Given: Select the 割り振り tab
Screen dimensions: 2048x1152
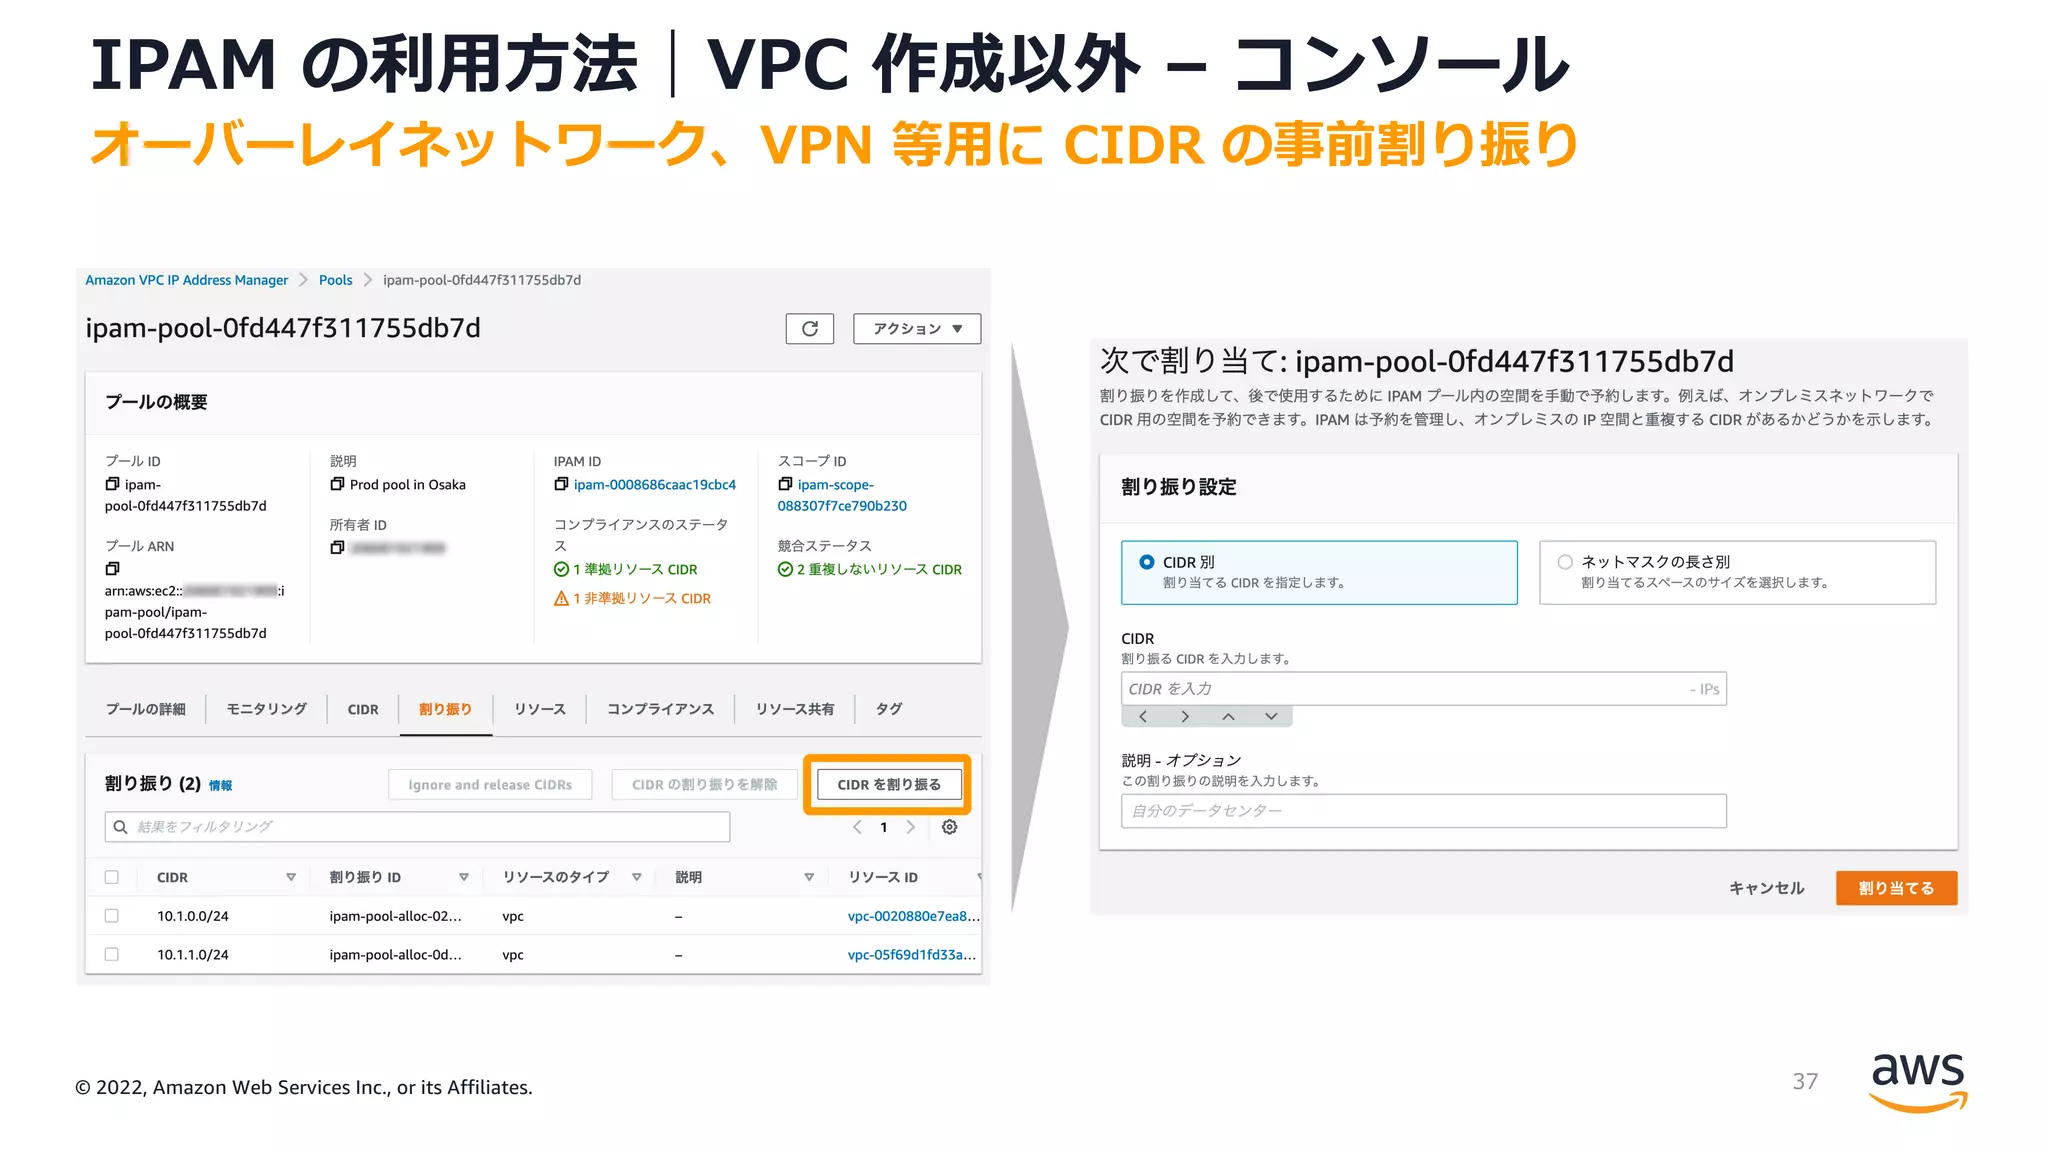Looking at the screenshot, I should point(445,709).
